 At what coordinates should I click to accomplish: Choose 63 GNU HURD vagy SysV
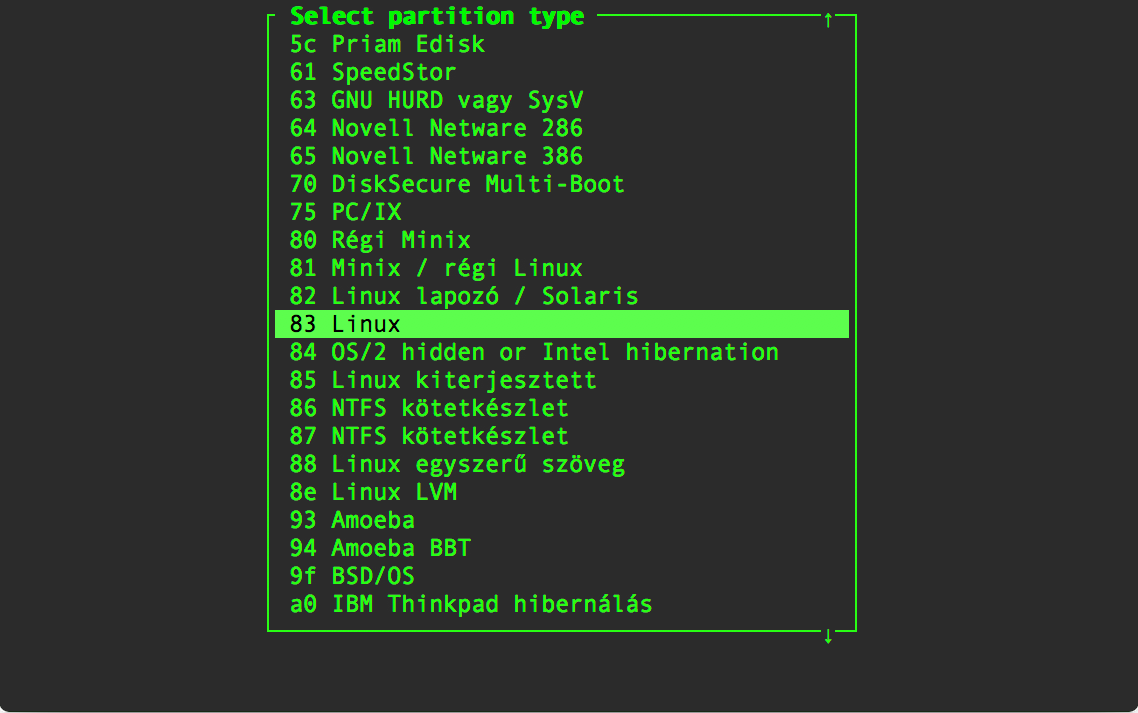[562, 100]
